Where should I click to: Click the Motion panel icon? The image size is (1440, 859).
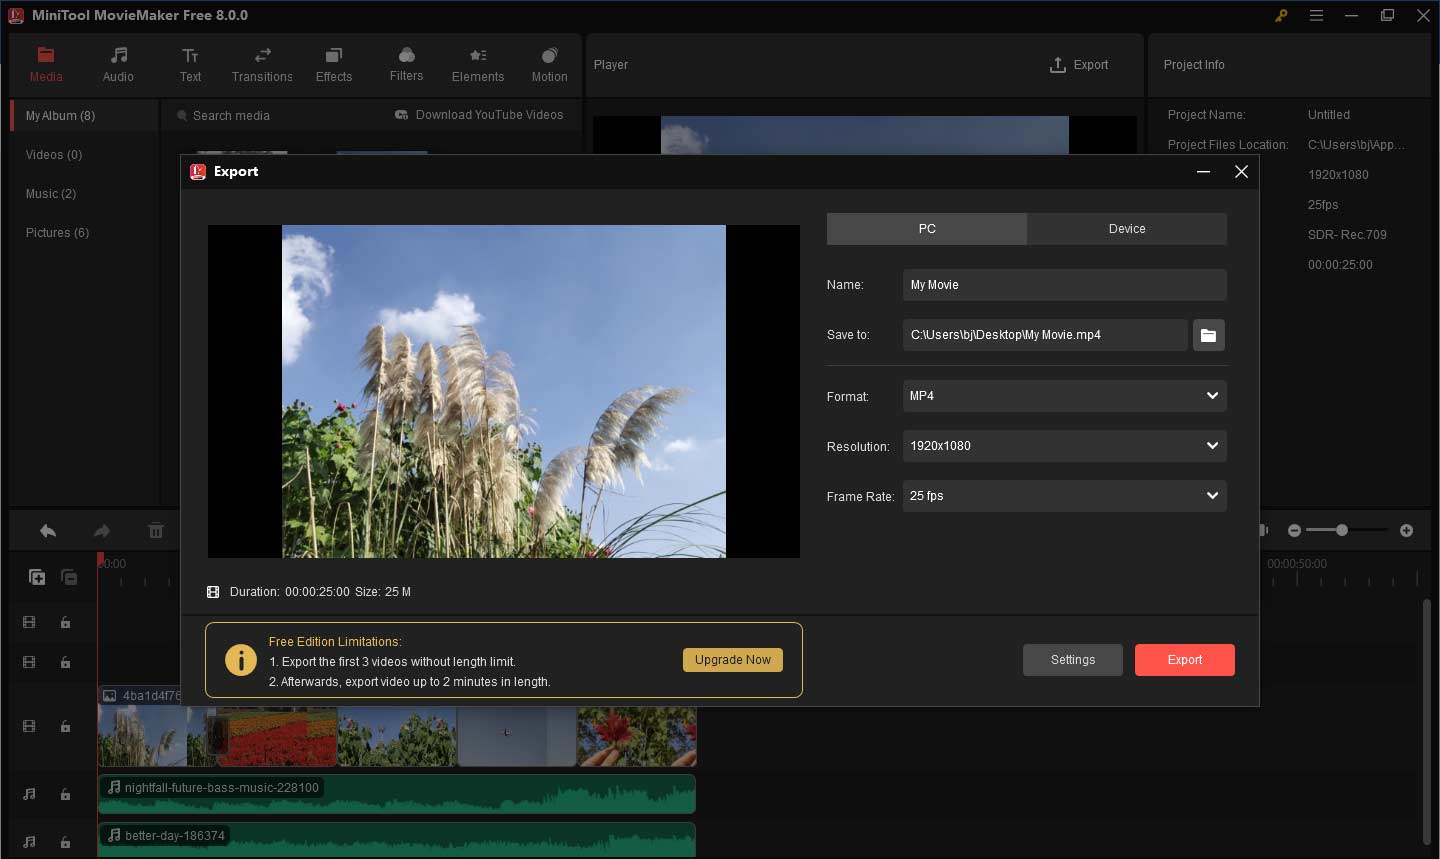pos(549,64)
